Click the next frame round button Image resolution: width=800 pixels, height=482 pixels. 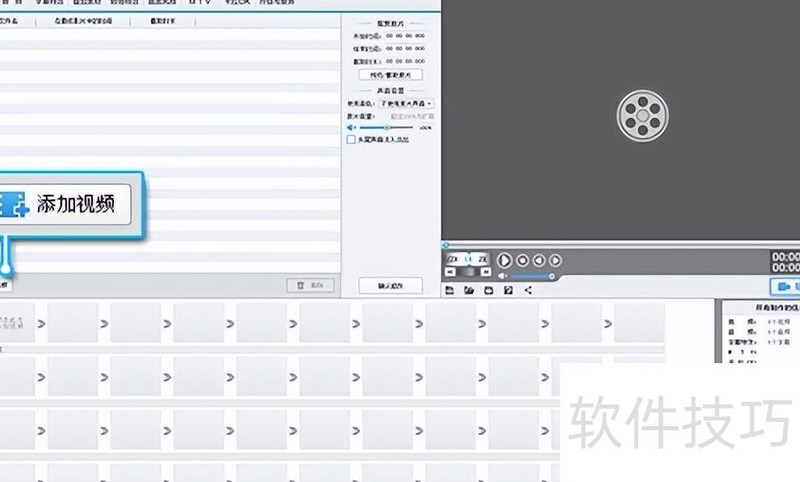point(555,261)
